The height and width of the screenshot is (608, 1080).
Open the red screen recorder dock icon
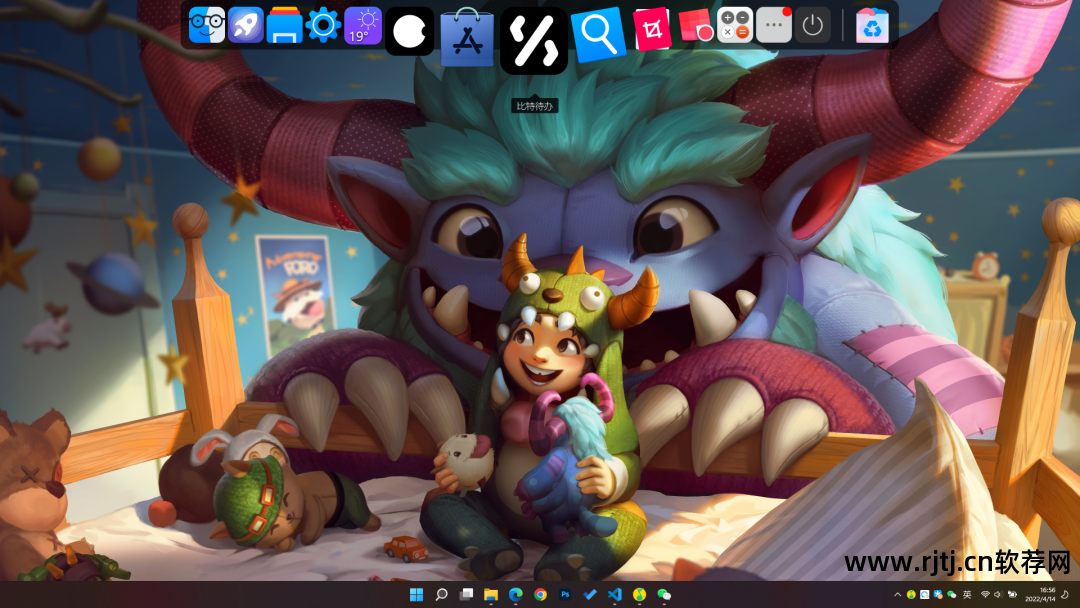tap(694, 26)
